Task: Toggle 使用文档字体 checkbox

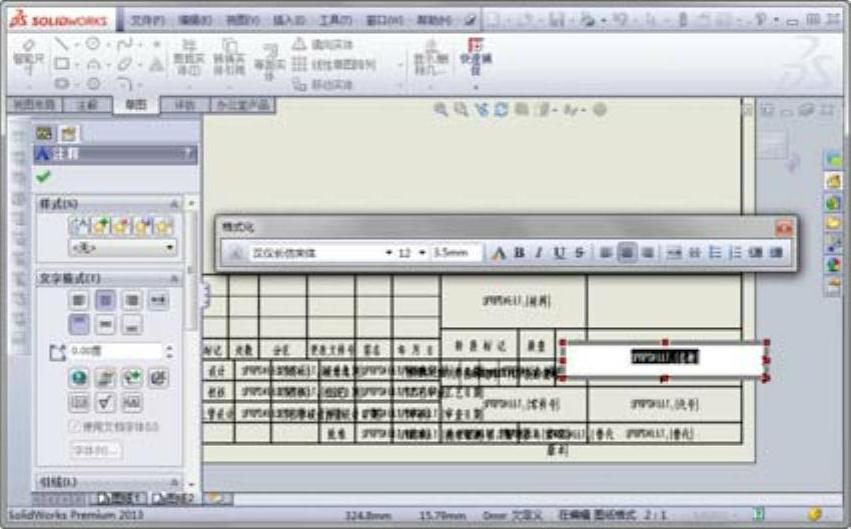Action: tap(75, 426)
